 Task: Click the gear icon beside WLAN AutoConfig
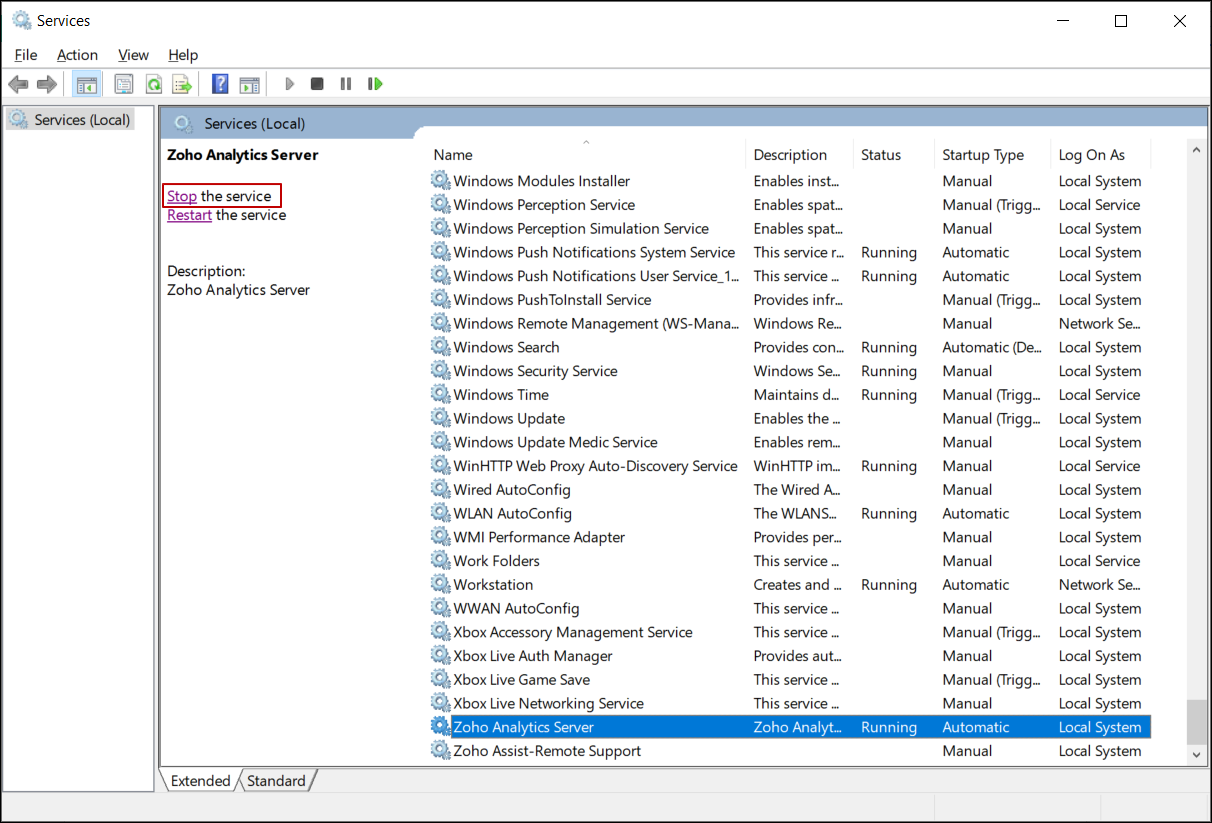(440, 513)
